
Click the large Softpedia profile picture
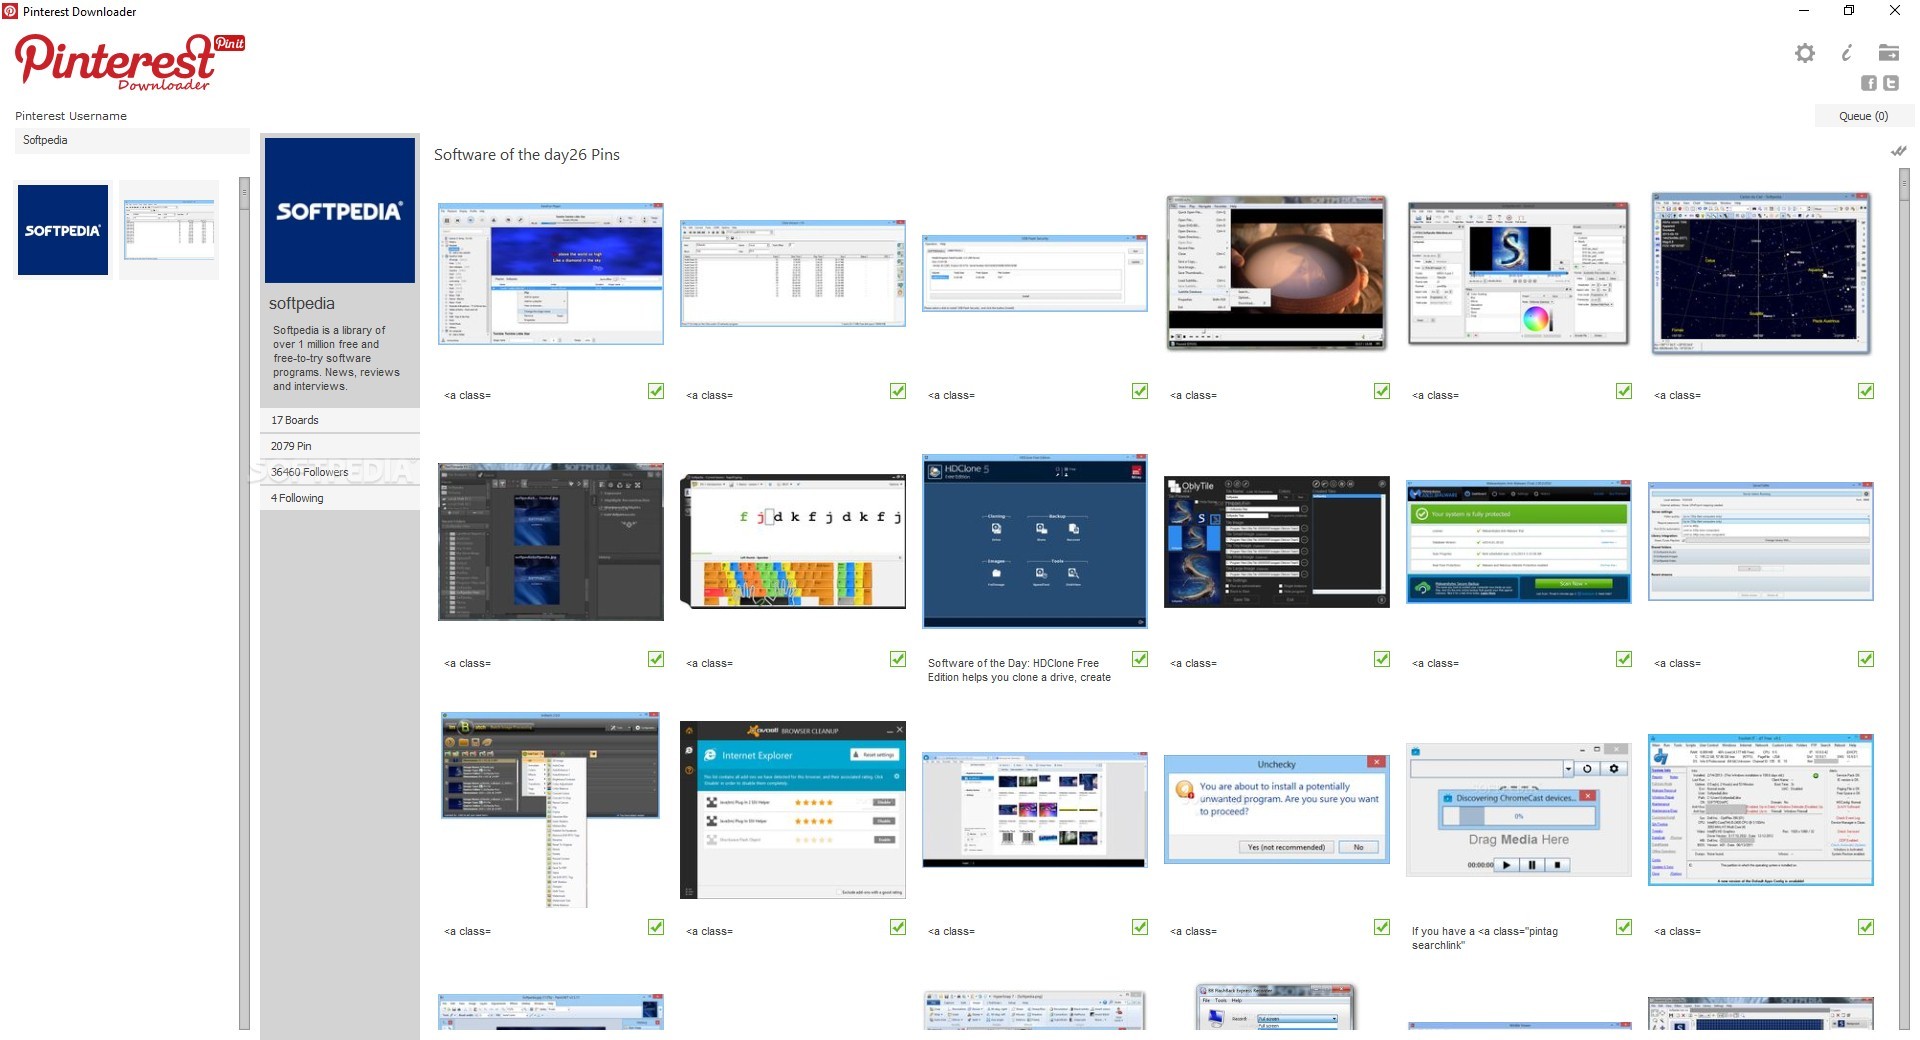click(340, 211)
